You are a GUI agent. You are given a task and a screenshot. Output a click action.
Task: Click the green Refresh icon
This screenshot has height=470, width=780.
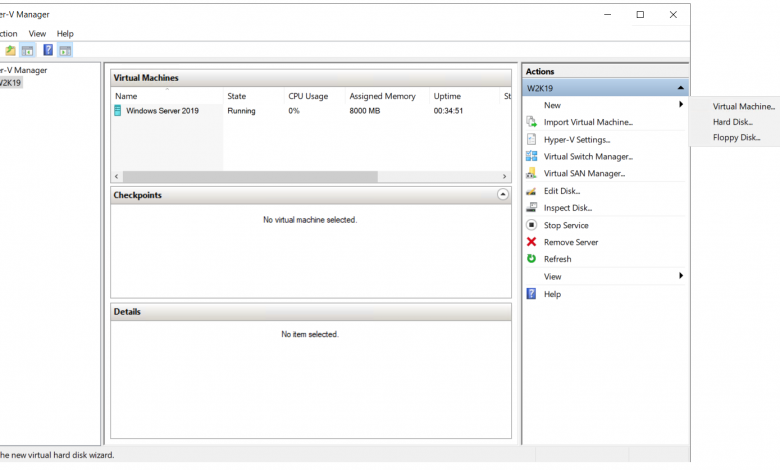click(532, 259)
